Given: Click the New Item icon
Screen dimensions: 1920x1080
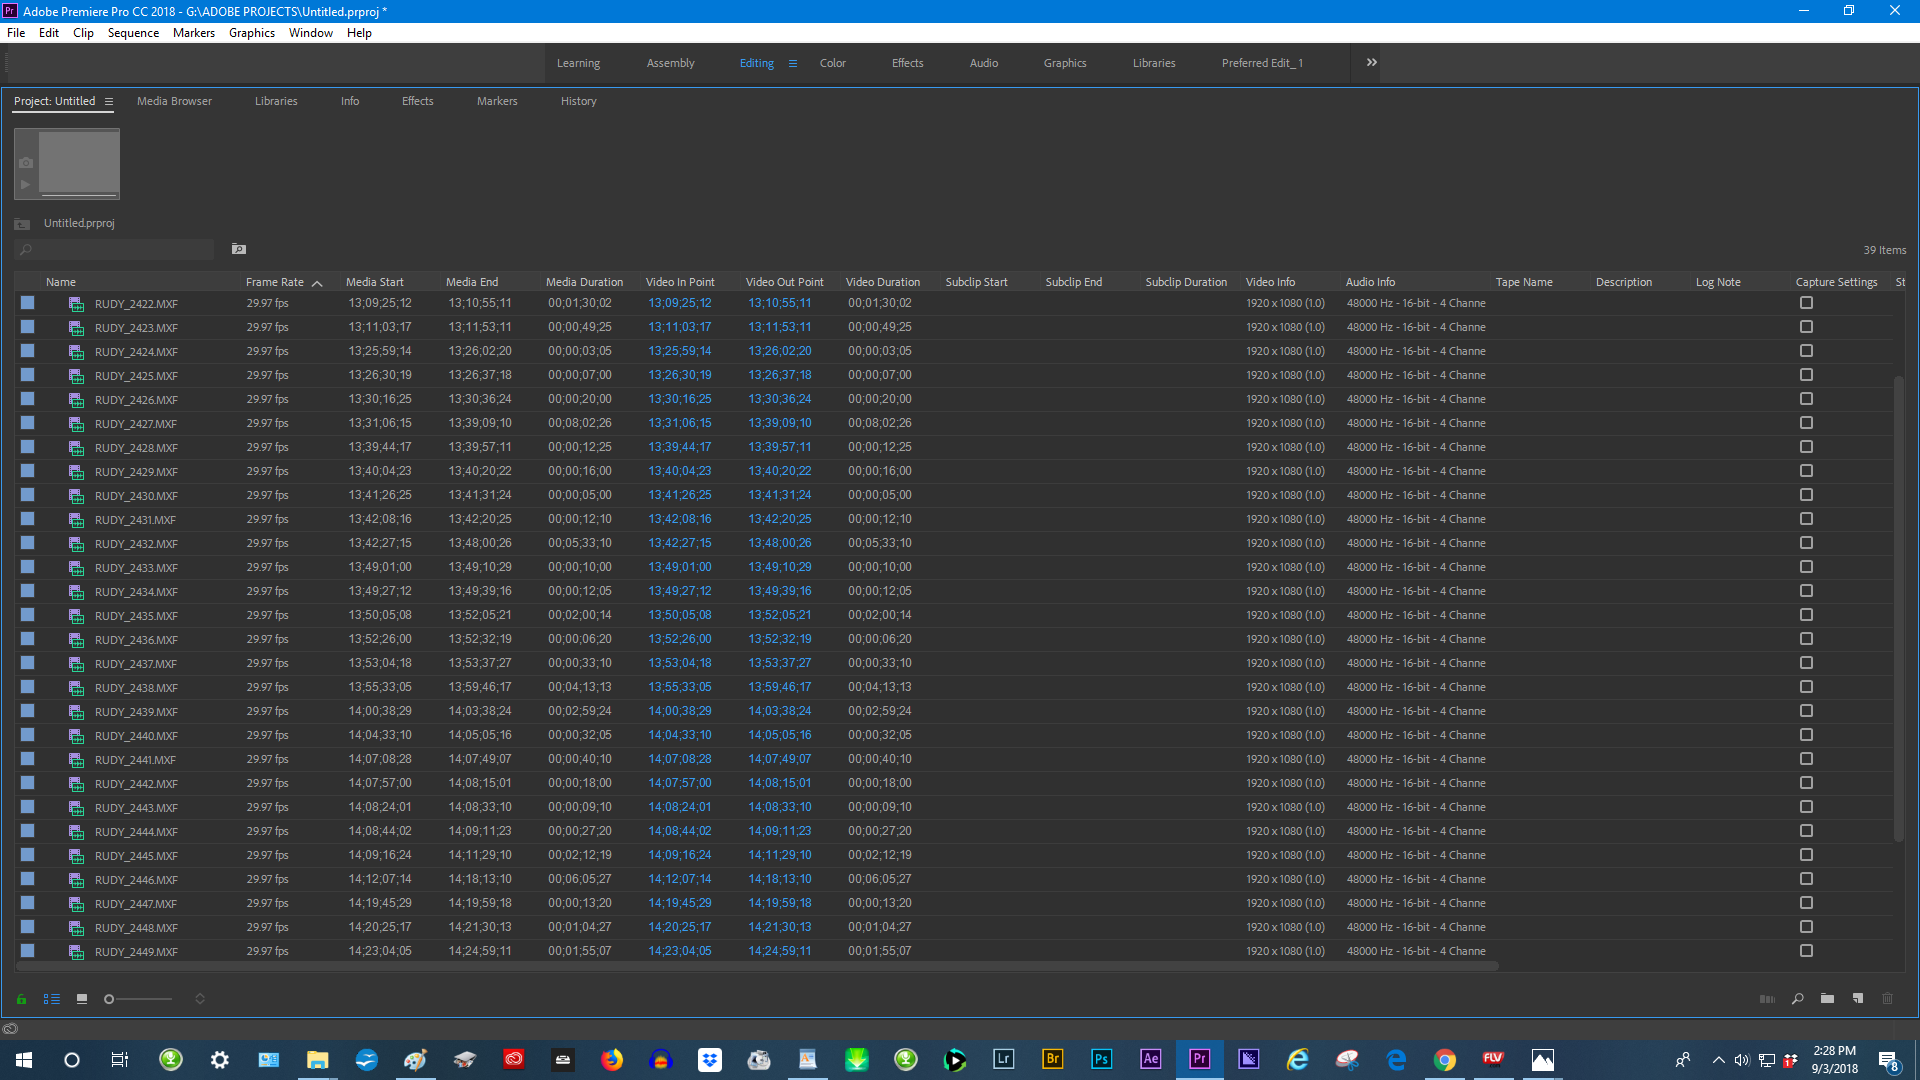Looking at the screenshot, I should click(1858, 999).
